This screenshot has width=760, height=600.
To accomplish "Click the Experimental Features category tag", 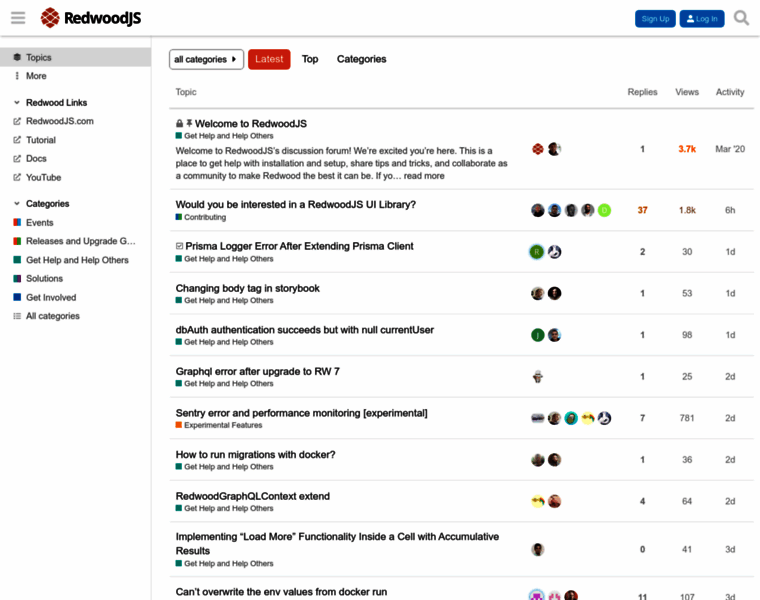I will pyautogui.click(x=222, y=425).
